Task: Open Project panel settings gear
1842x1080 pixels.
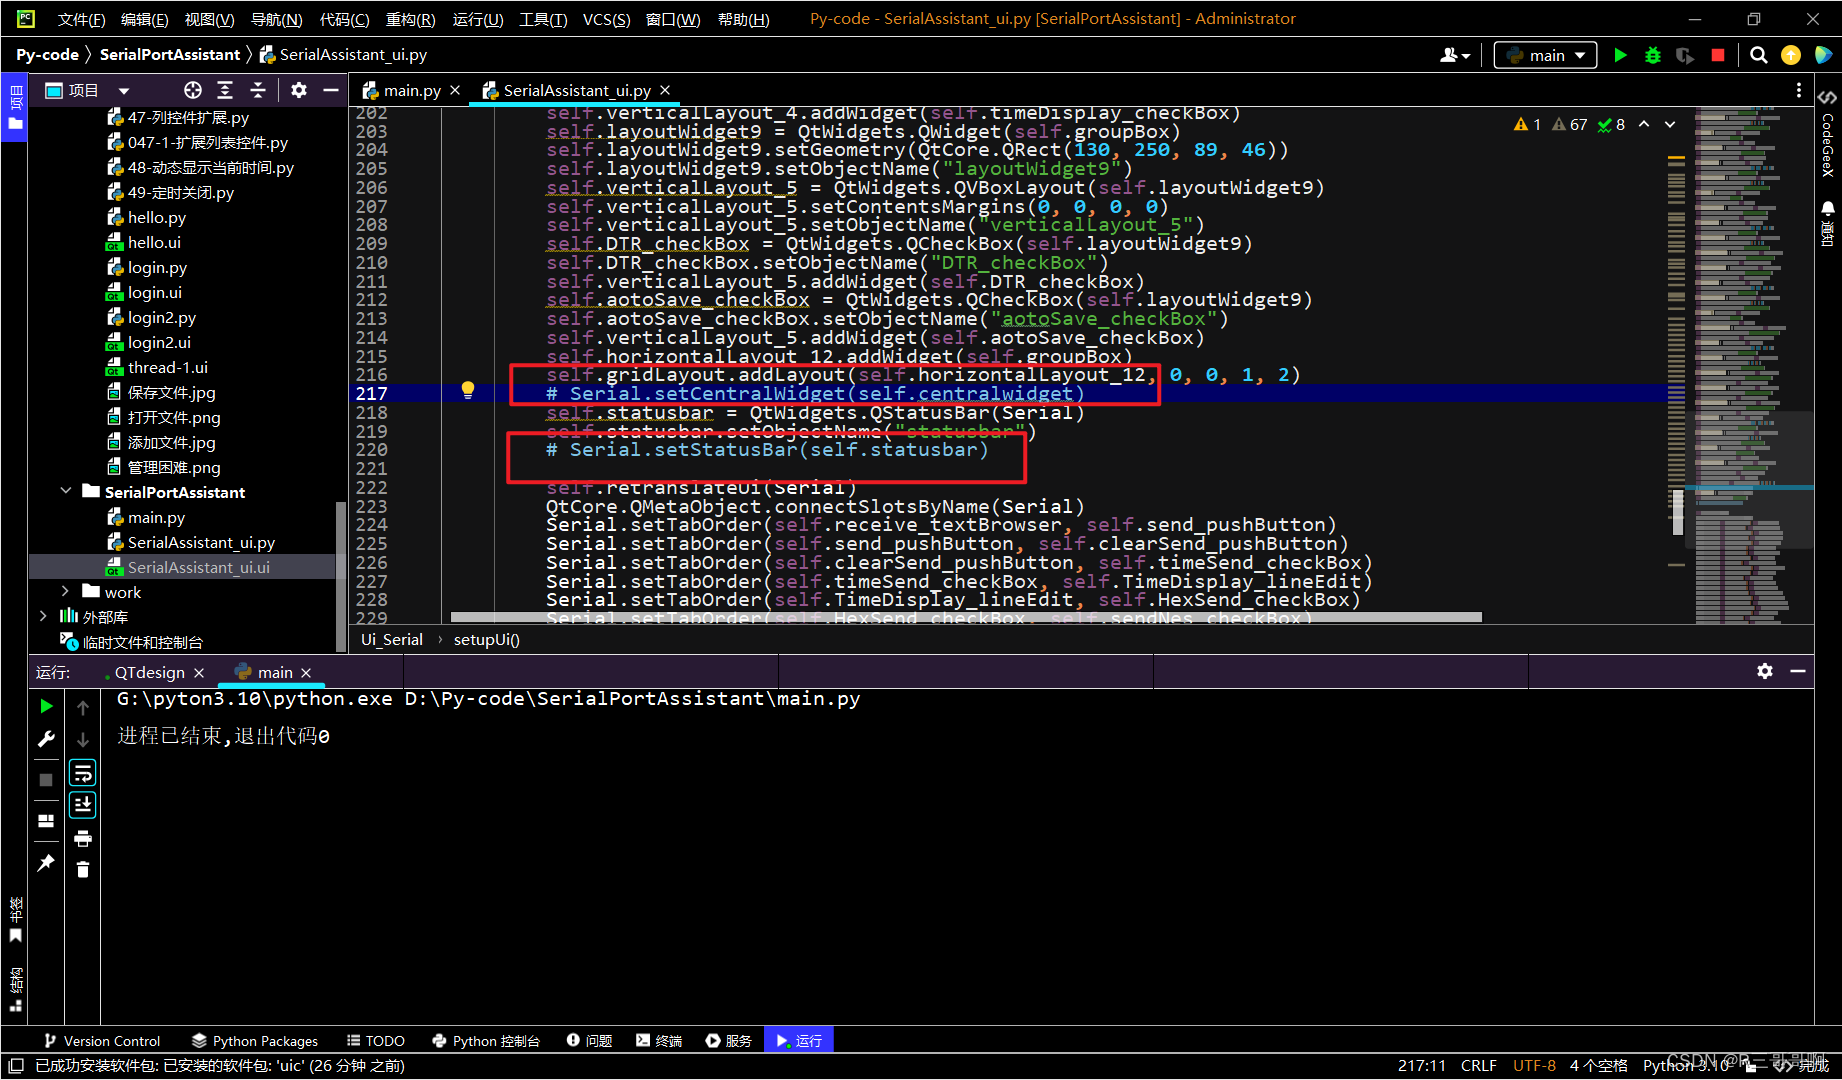Action: tap(298, 90)
